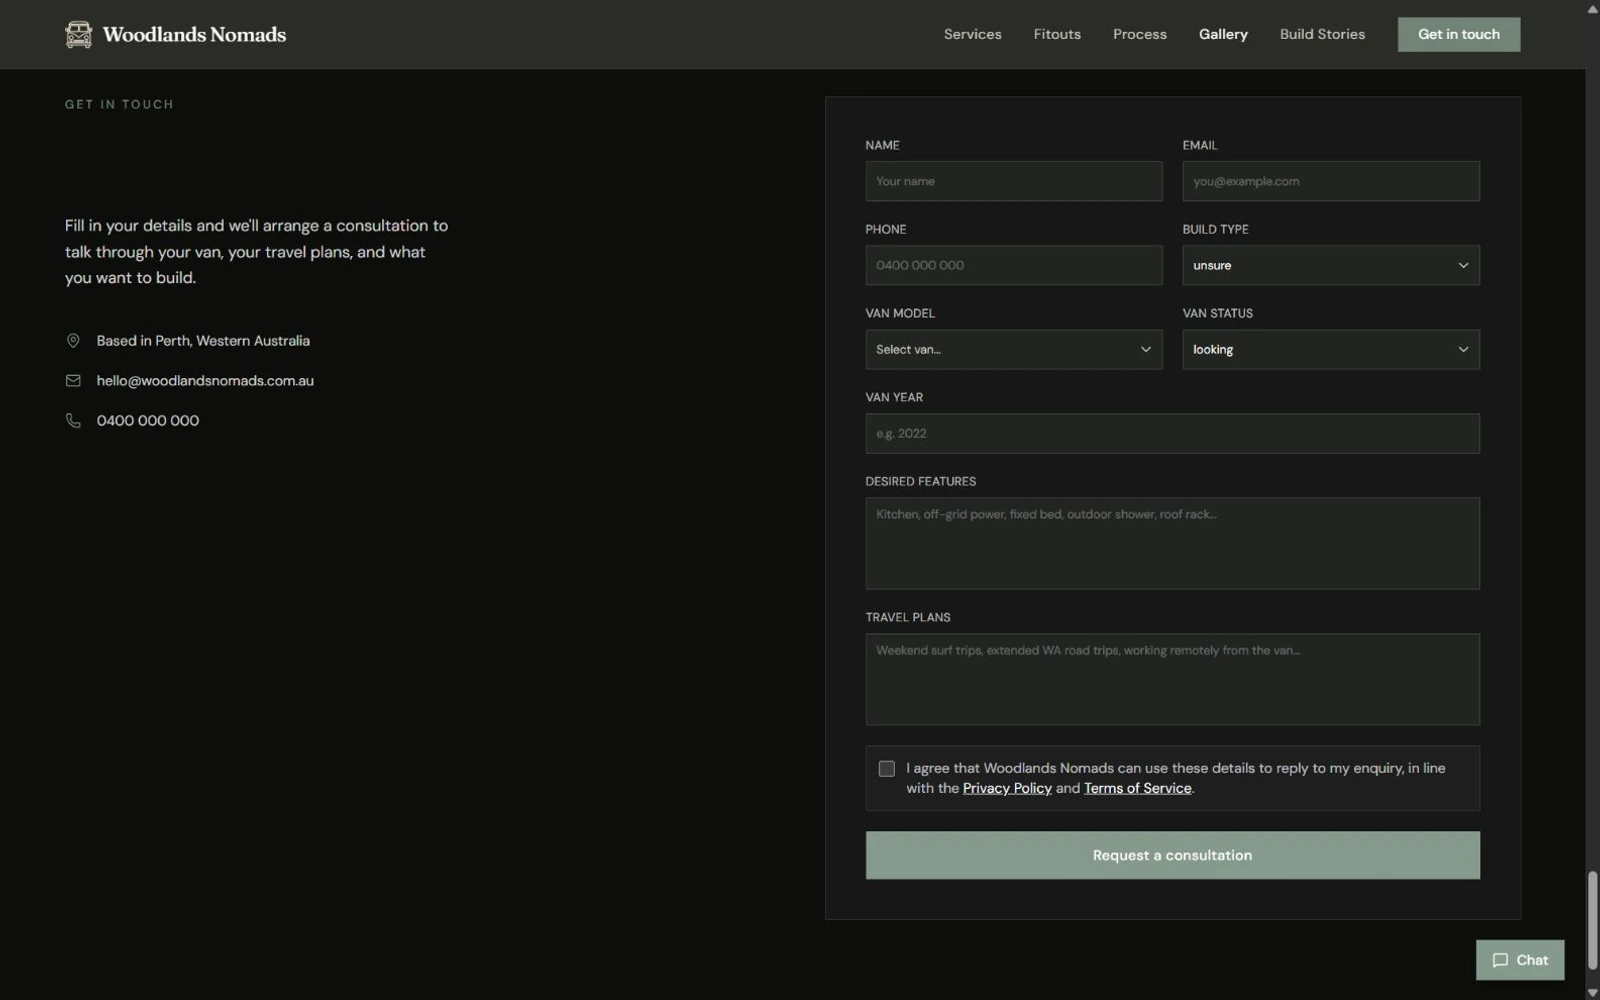Open the Van Model select van dropdown
Image resolution: width=1600 pixels, height=1000 pixels.
coord(1013,350)
